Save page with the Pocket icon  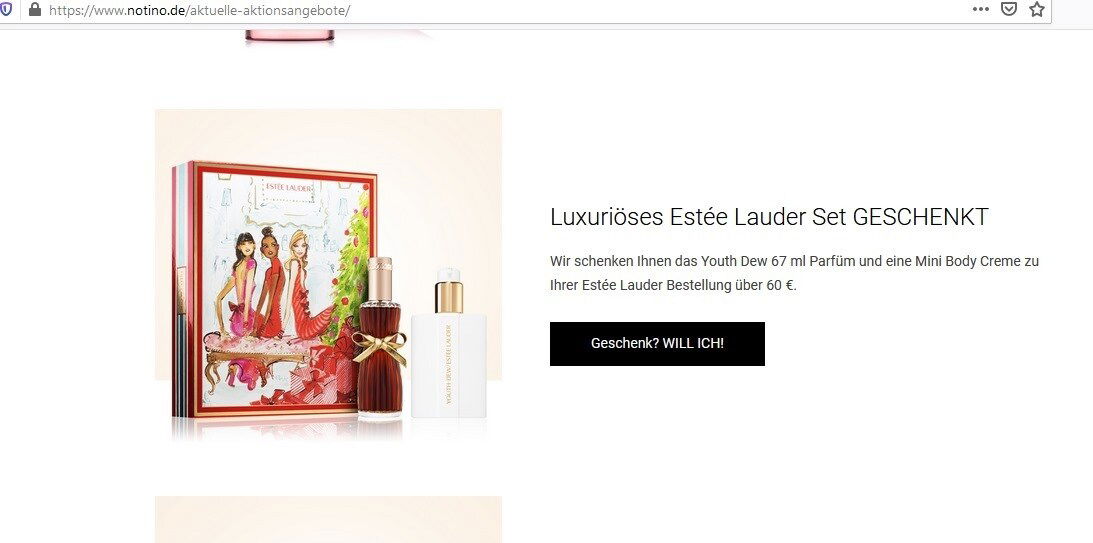(1009, 9)
